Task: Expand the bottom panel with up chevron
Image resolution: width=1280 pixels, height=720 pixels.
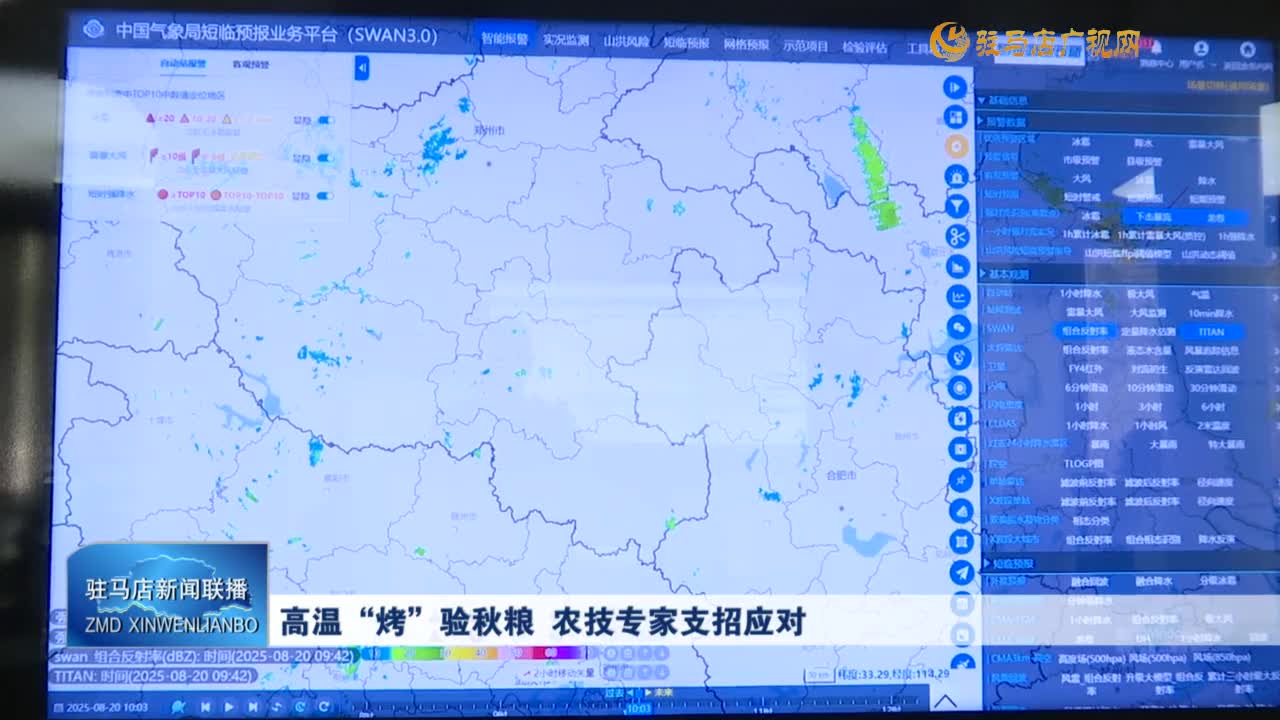Action: (944, 701)
